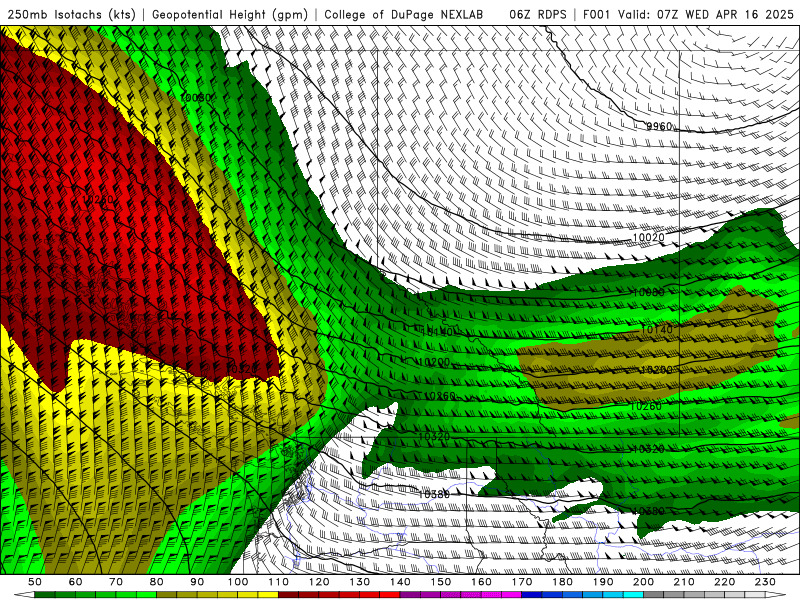
Task: Click the color scale label 150
Action: click(441, 582)
